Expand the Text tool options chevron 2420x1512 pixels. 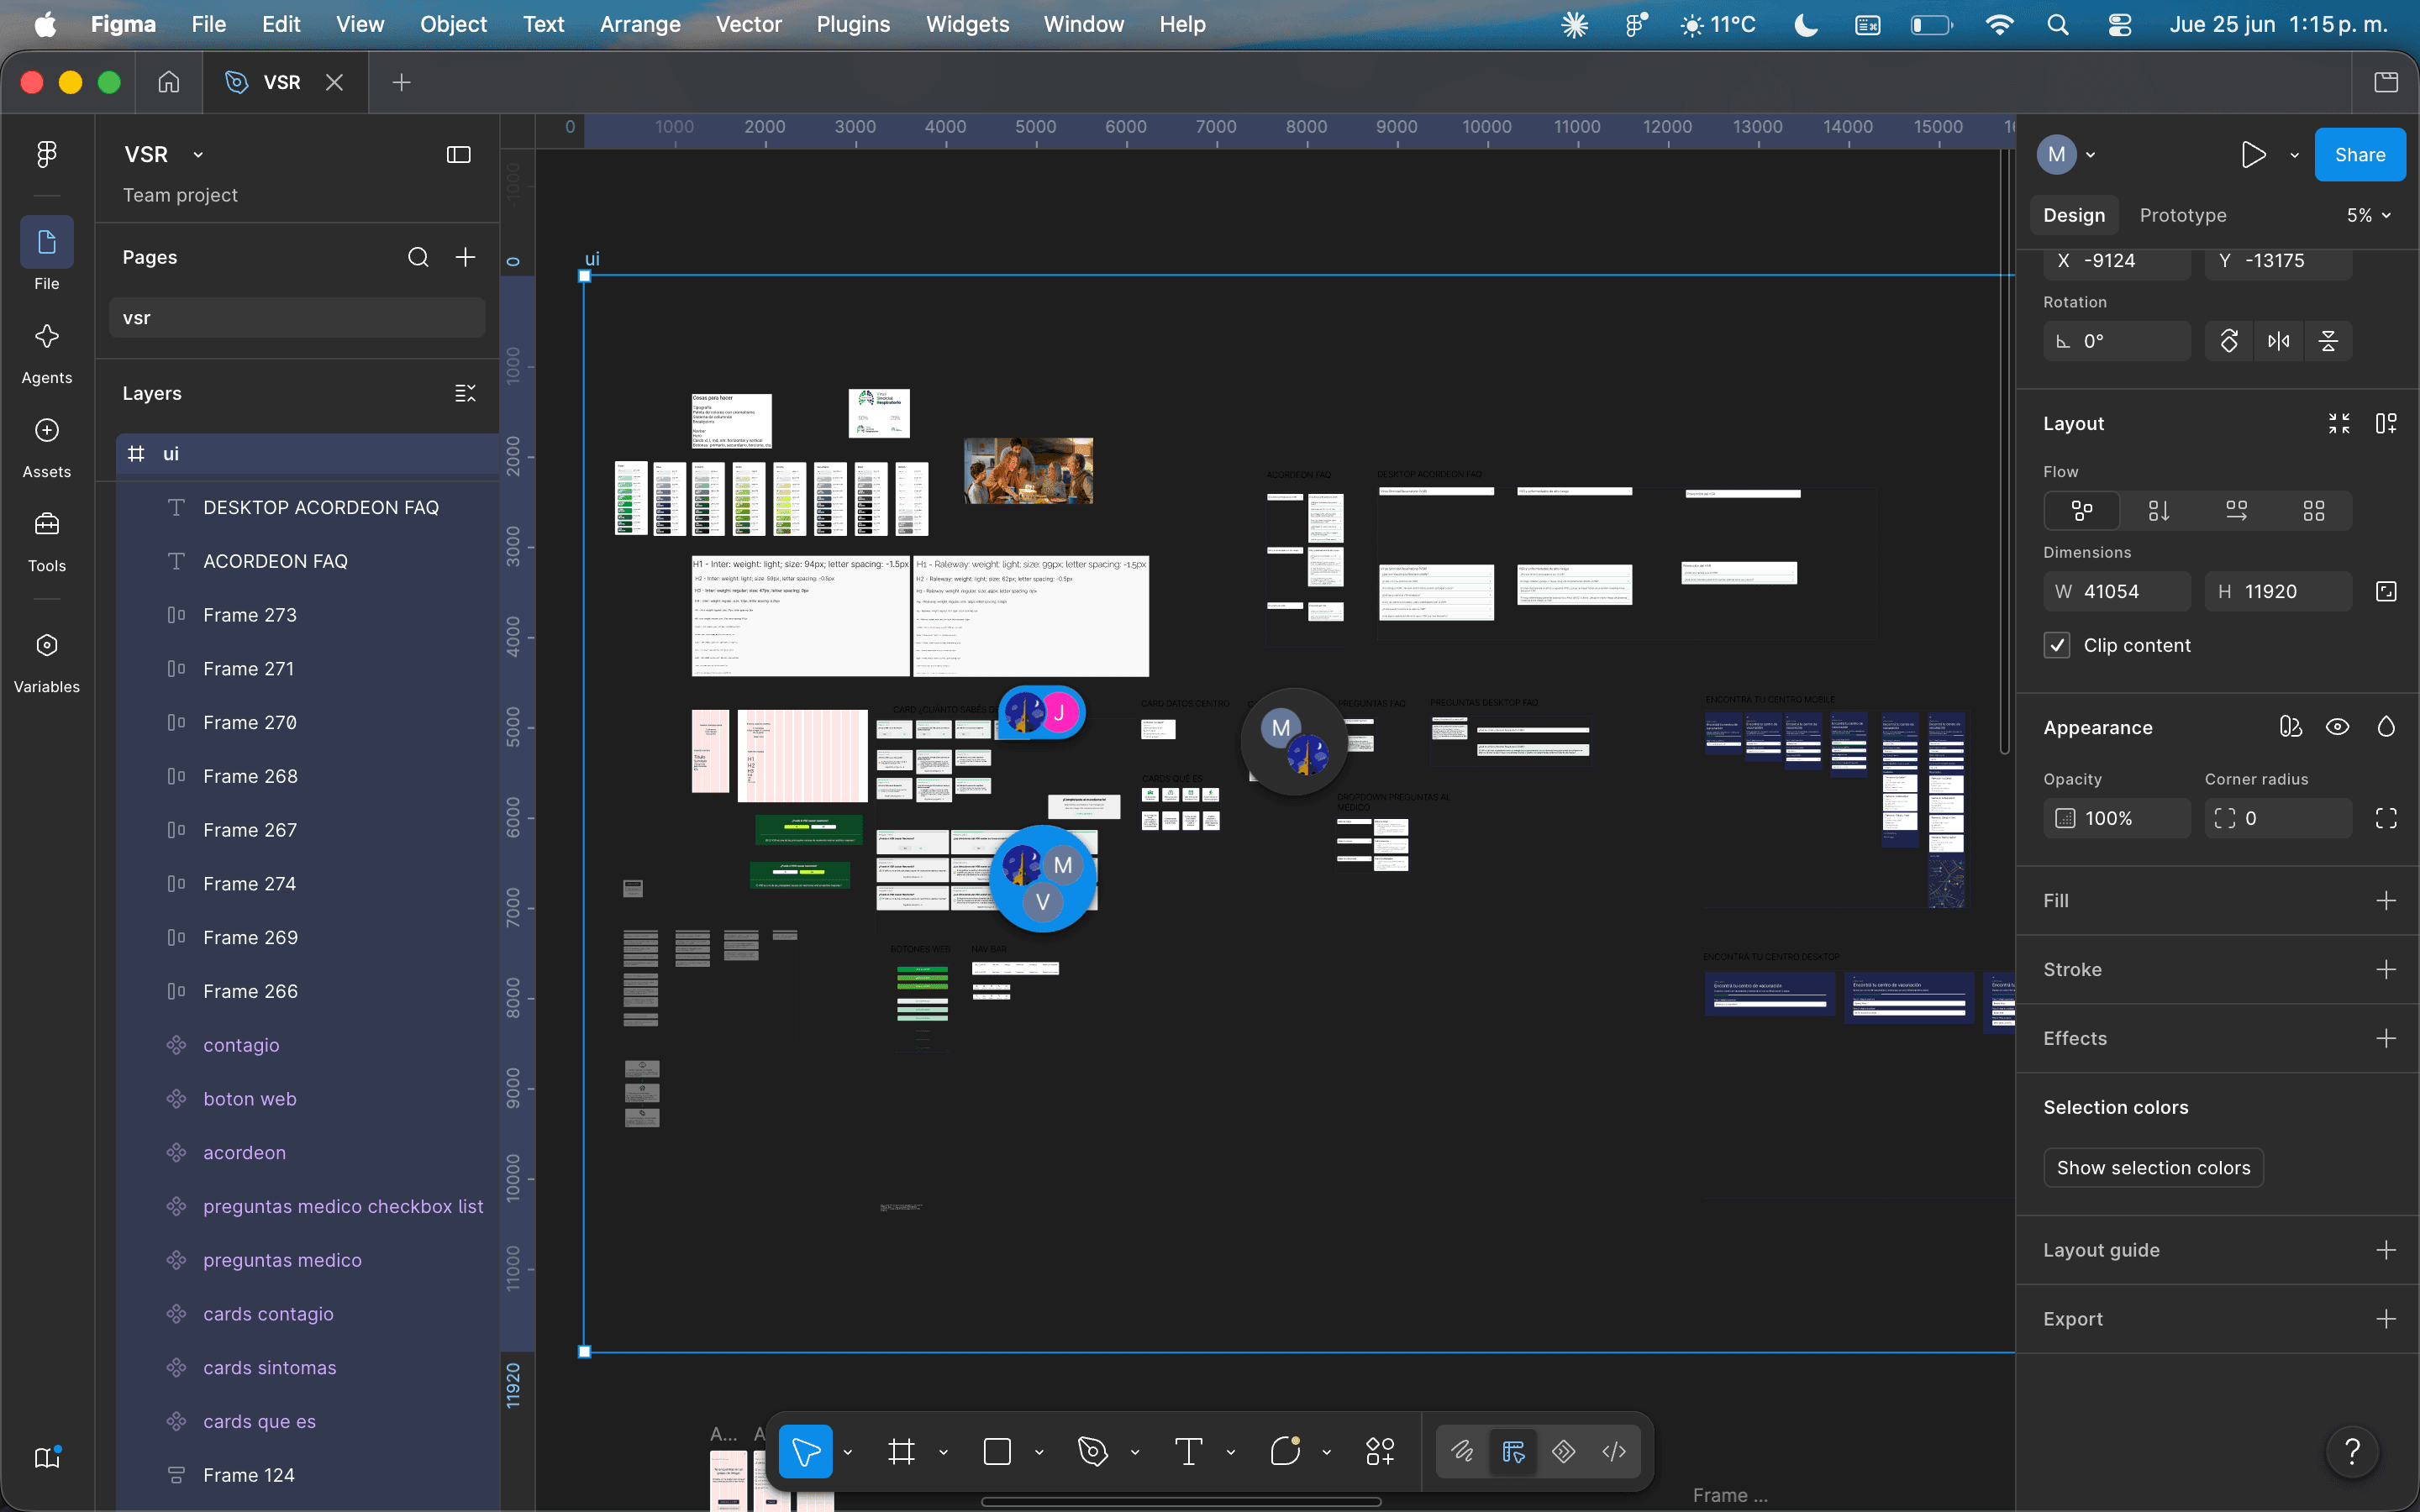click(1231, 1451)
